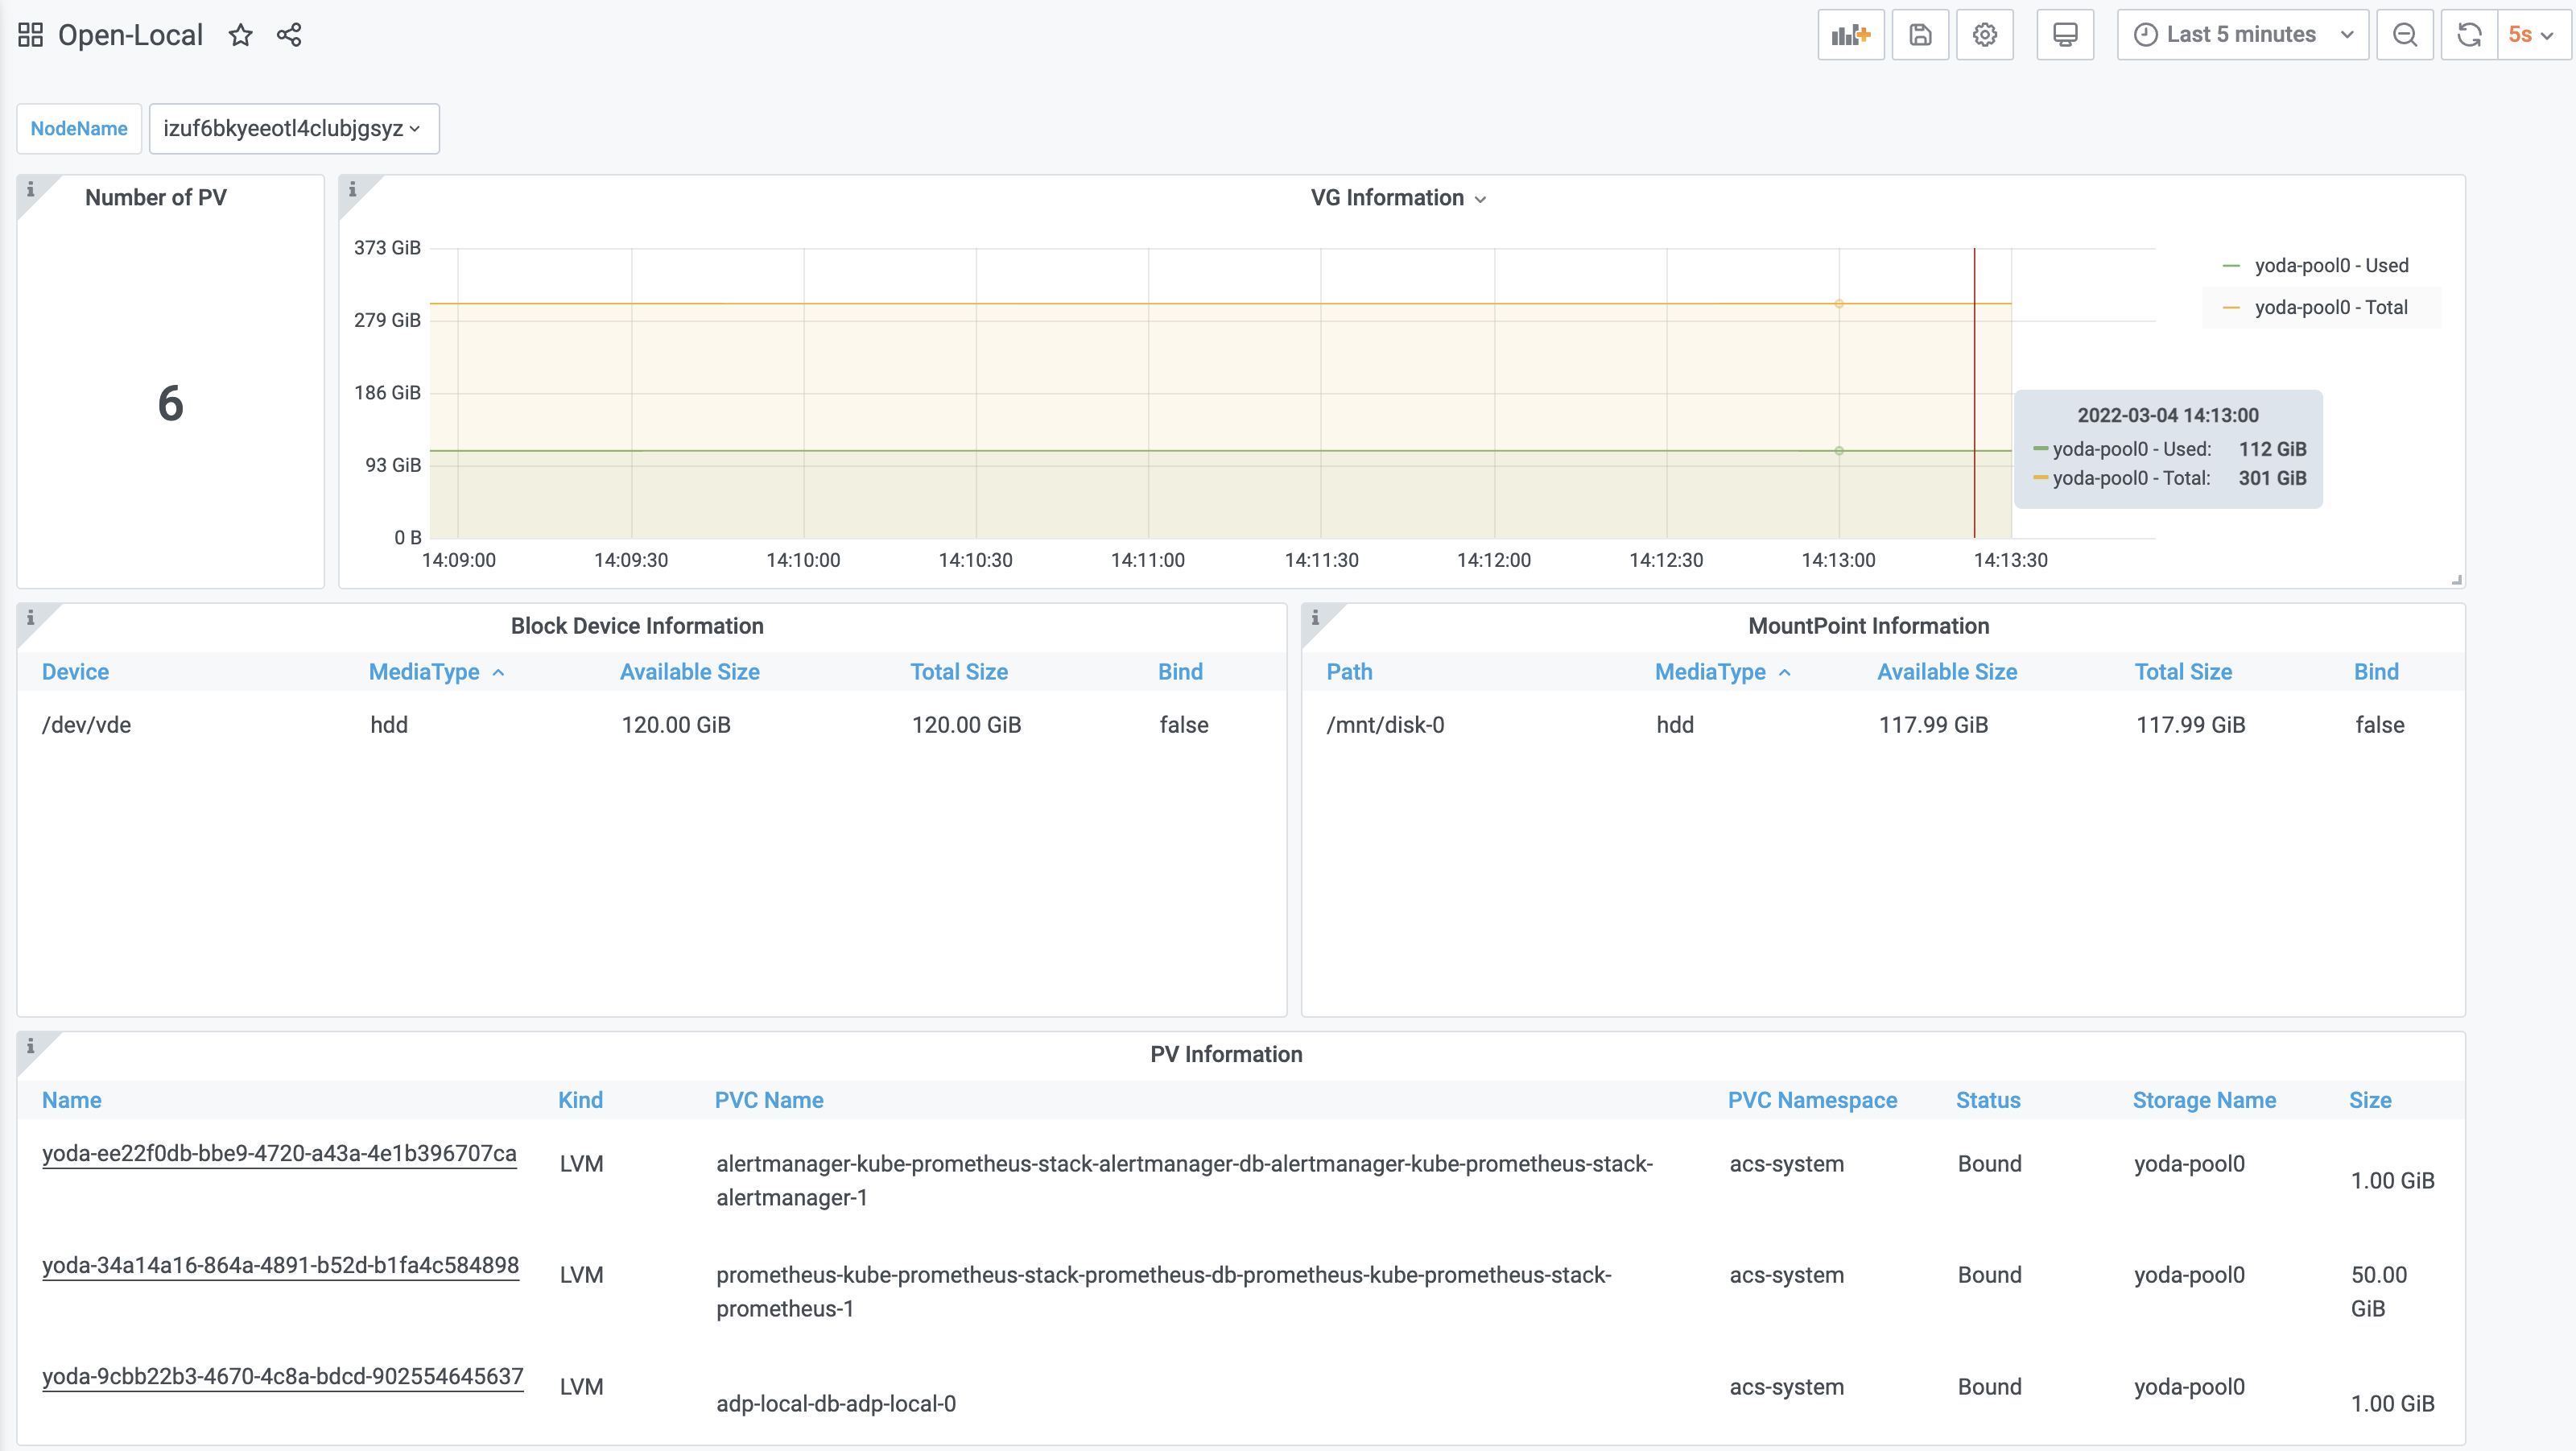Zoom out the time range with magnifier icon

pos(2404,35)
